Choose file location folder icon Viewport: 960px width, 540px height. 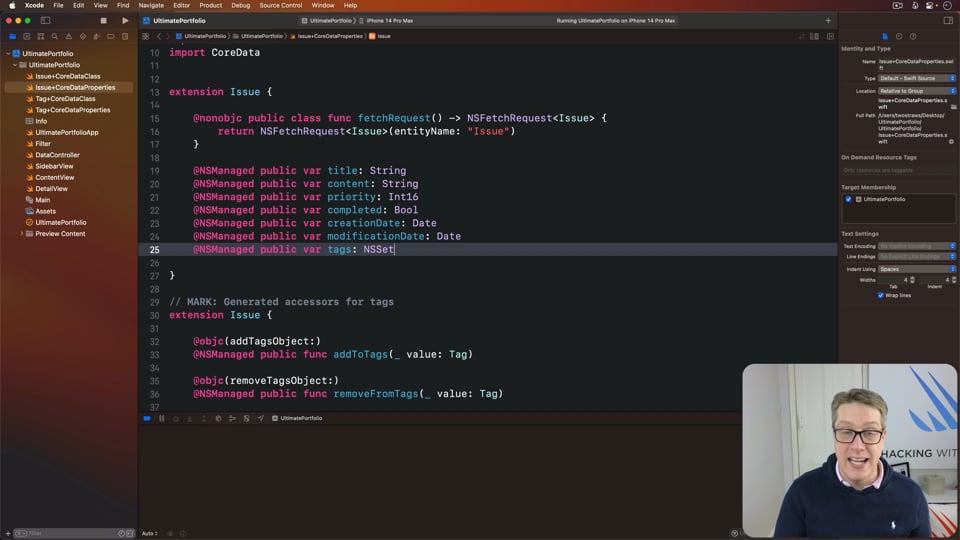click(953, 107)
